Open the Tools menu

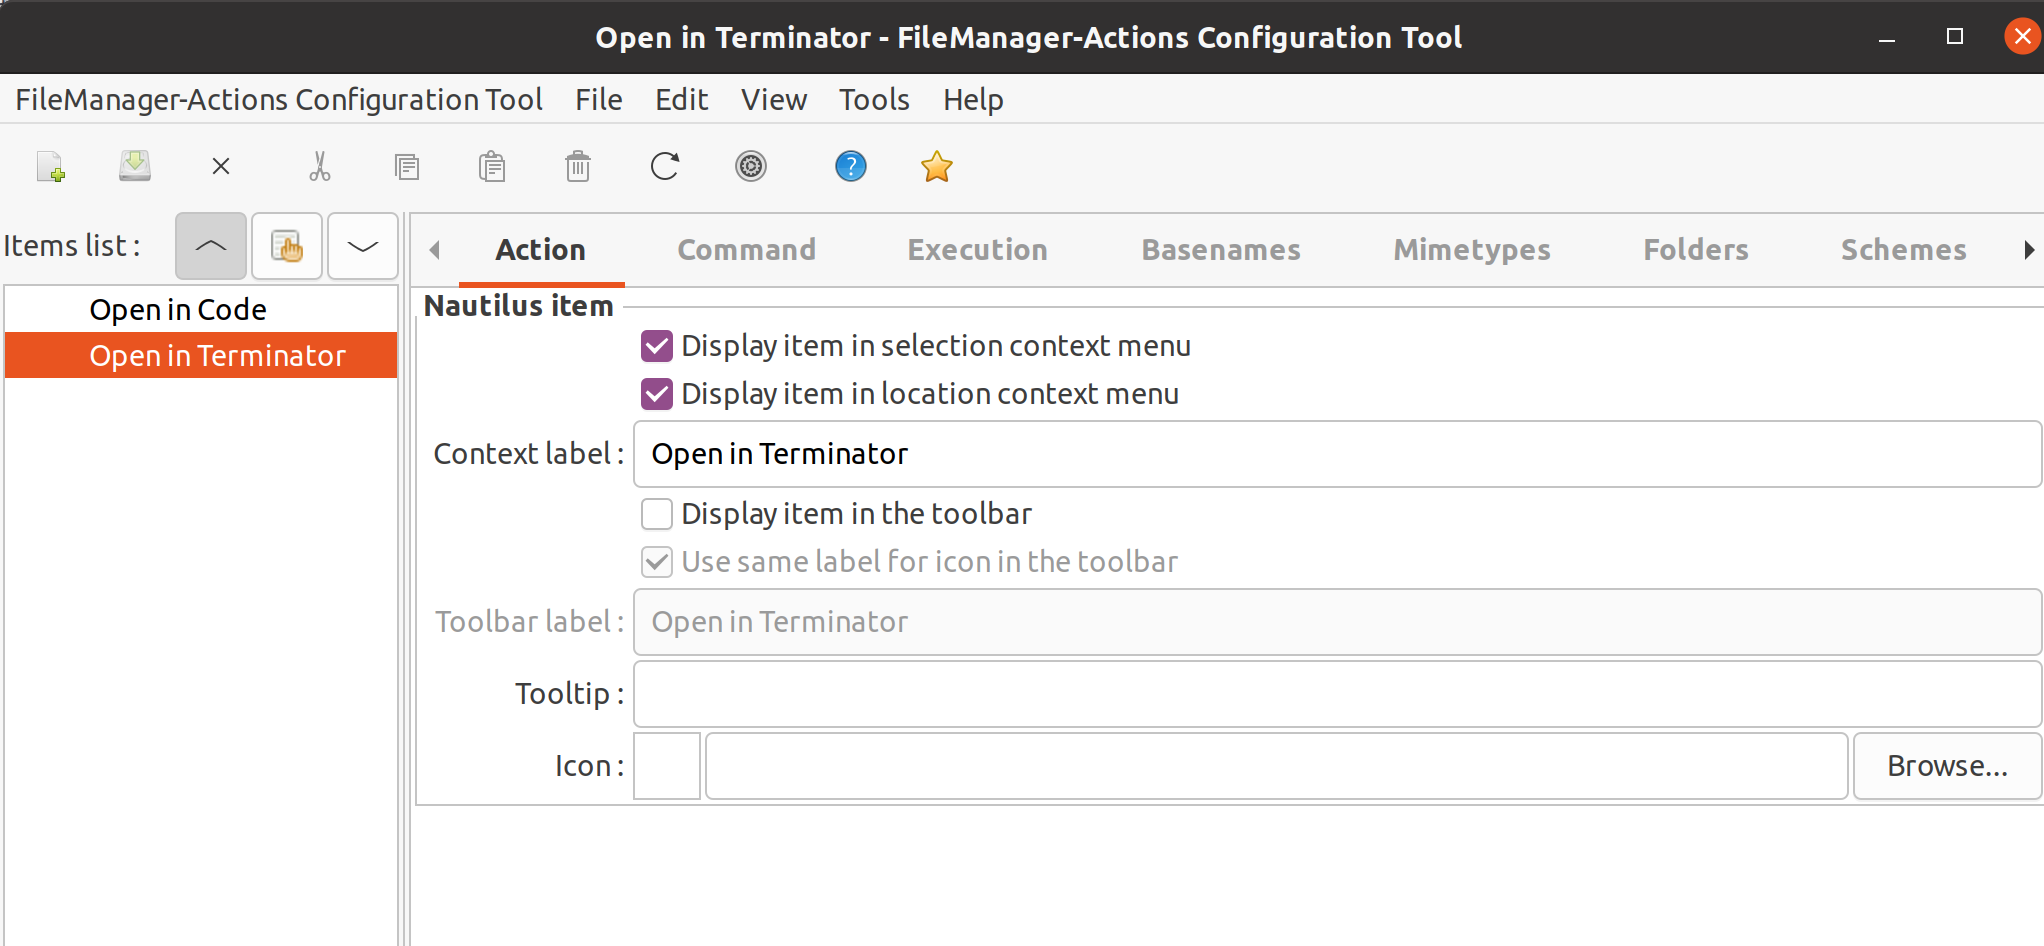click(874, 99)
